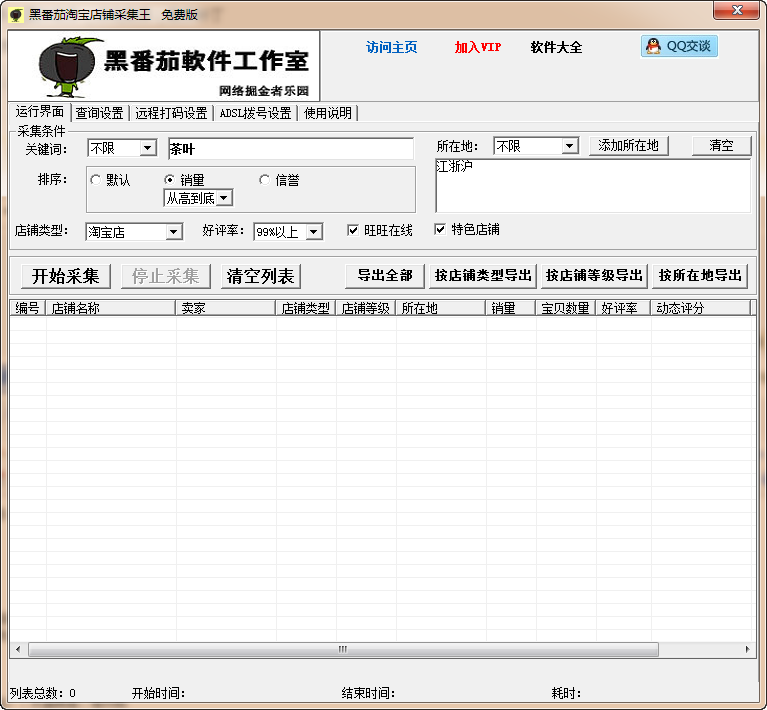Click the 清空 location button
Screen dimensions: 767x710
[x=721, y=146]
